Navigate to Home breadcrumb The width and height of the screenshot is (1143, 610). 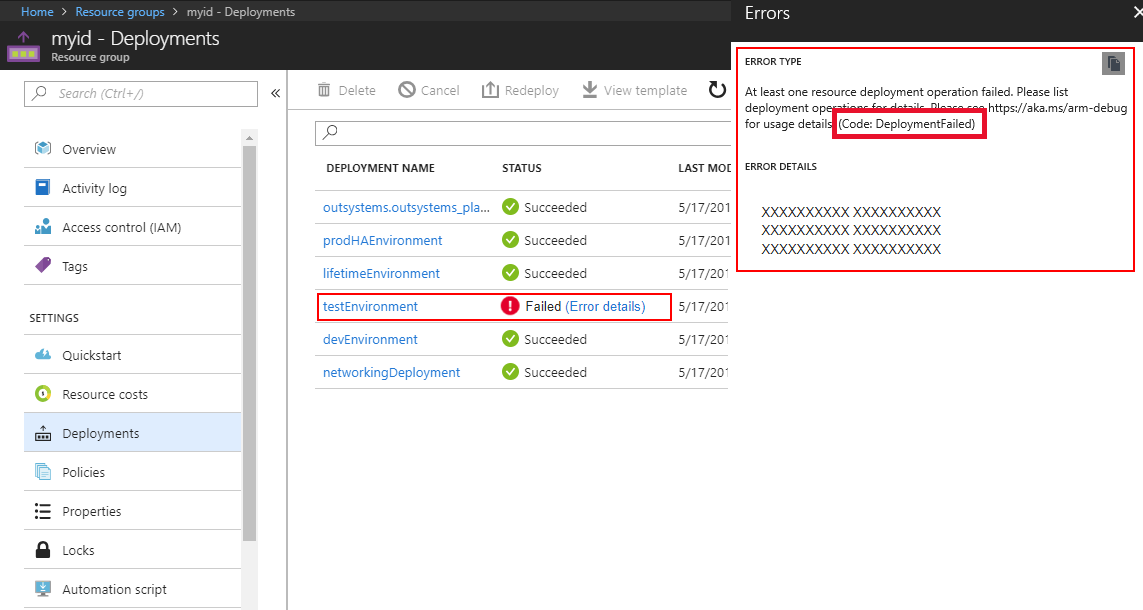[36, 11]
